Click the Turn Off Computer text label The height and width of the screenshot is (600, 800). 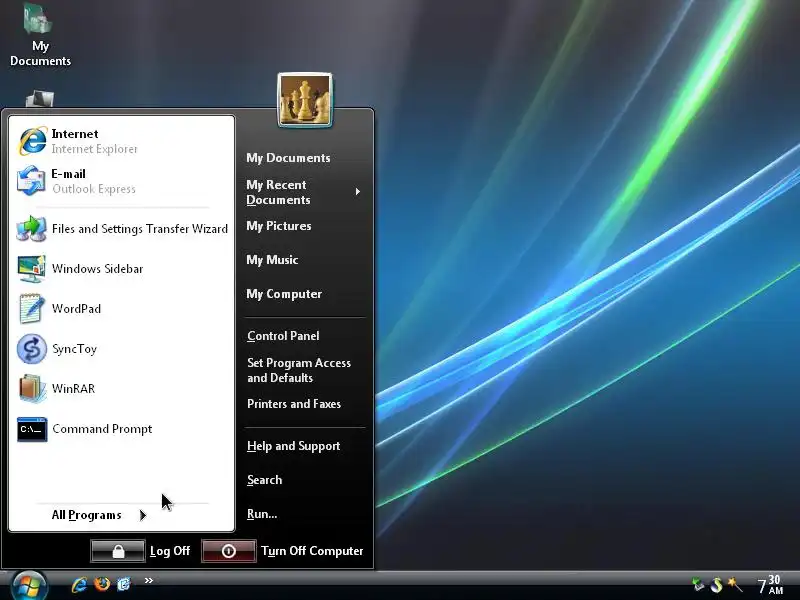(312, 552)
